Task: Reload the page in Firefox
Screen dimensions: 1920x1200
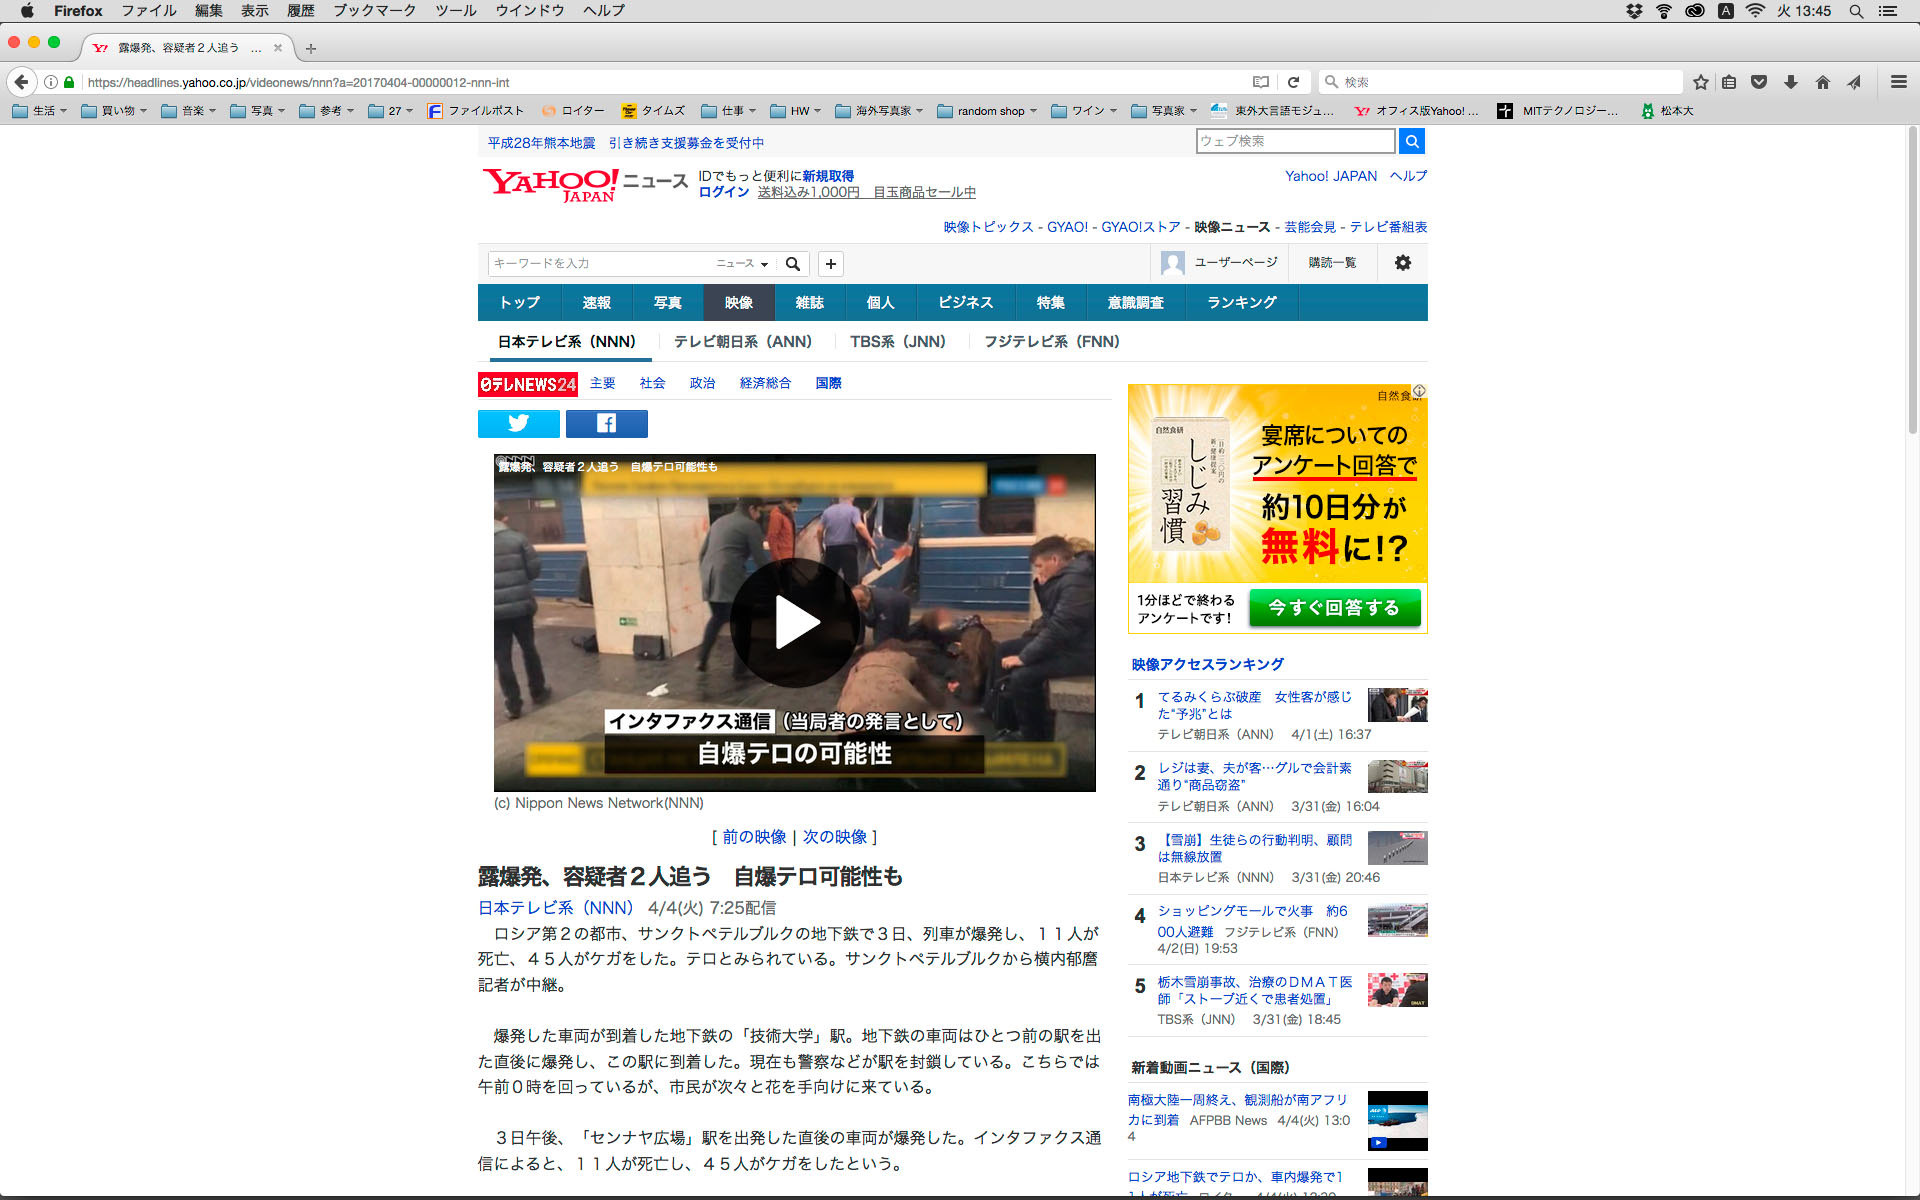Action: [x=1293, y=82]
